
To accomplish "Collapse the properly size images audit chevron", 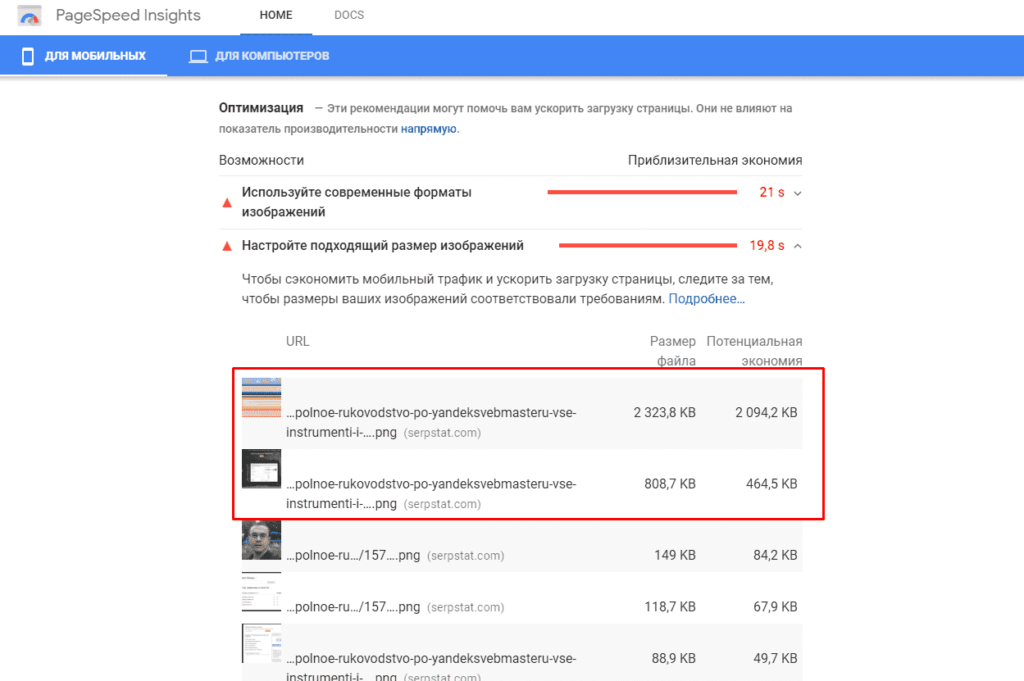I will coord(797,246).
